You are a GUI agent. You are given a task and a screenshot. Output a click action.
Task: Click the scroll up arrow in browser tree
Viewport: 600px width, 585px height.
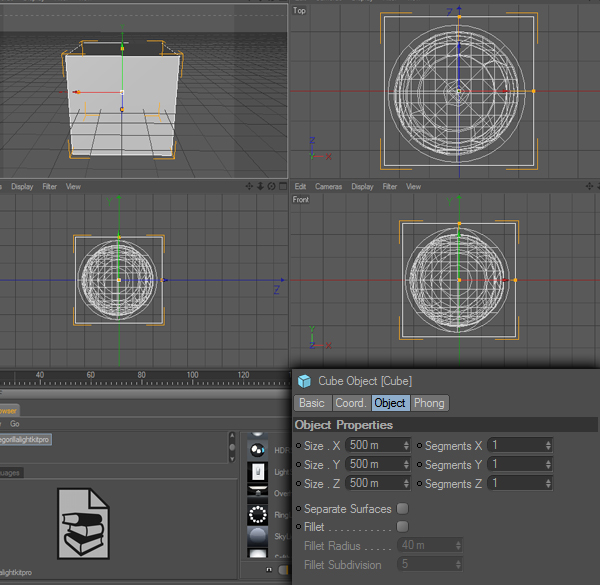click(x=232, y=436)
